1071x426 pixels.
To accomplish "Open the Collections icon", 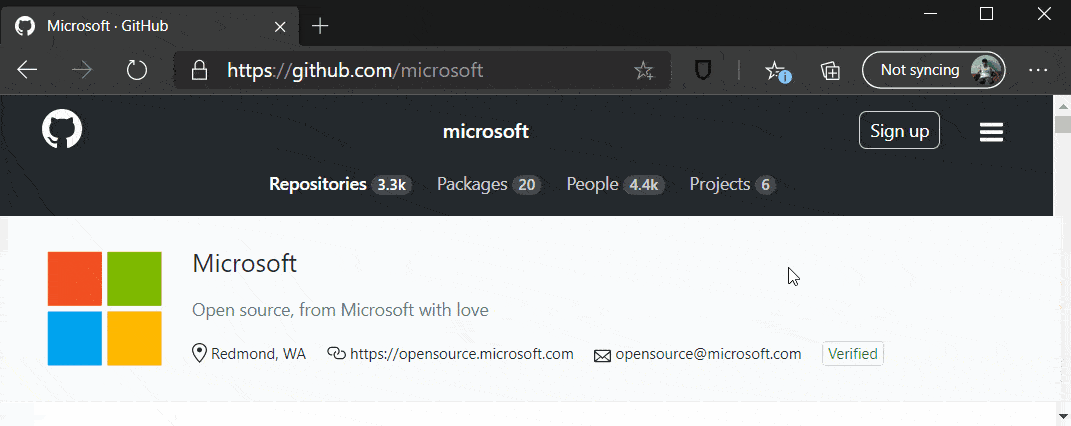I will pos(830,70).
